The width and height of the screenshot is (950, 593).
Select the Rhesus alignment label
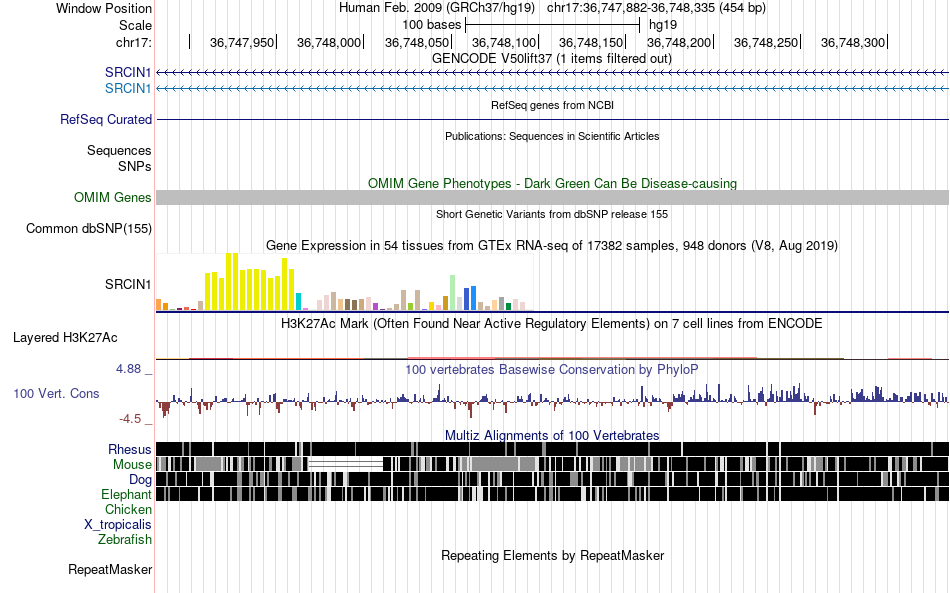pos(130,449)
